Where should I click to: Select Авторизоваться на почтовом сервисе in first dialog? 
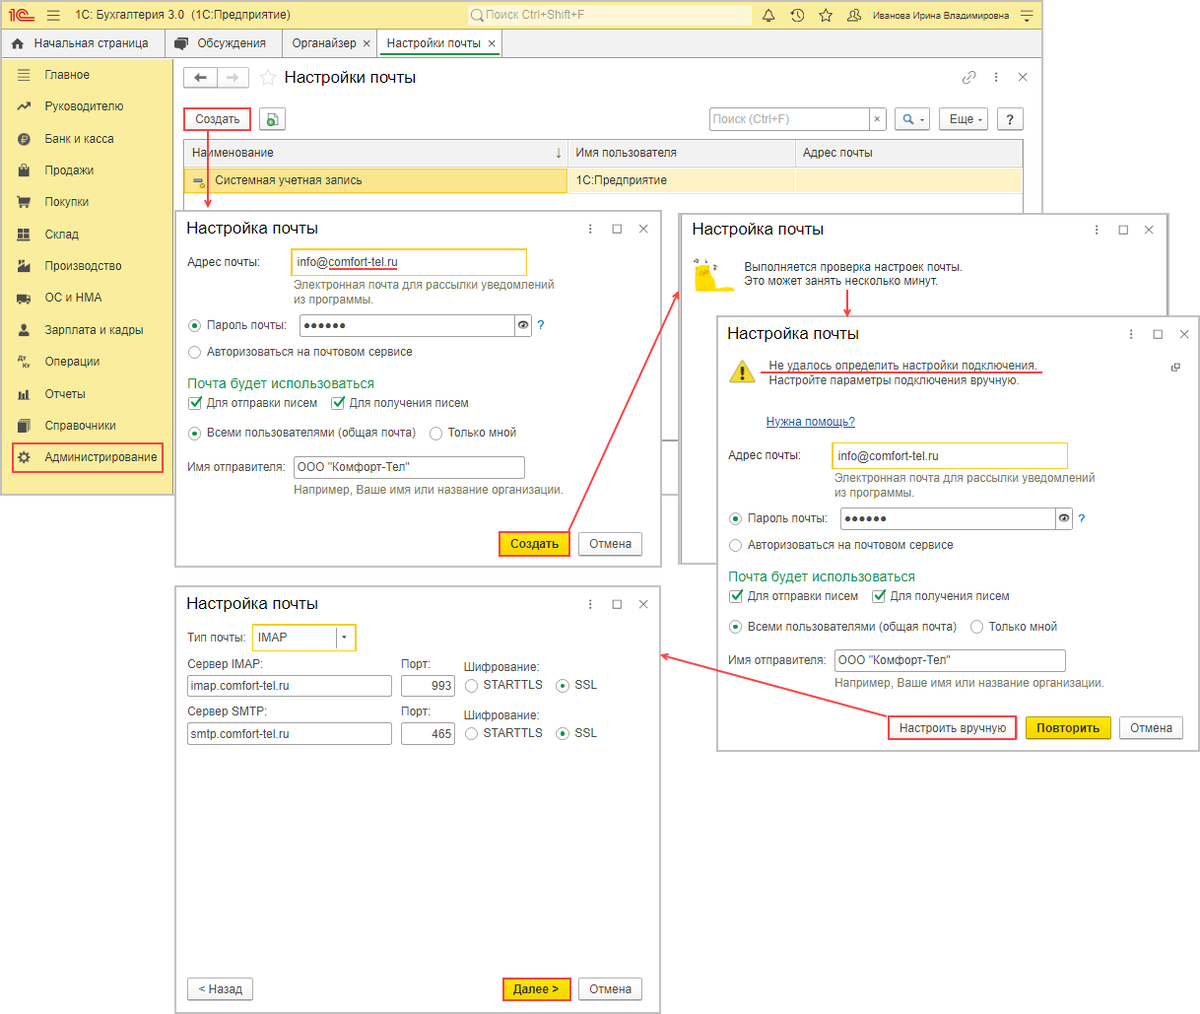[x=195, y=352]
